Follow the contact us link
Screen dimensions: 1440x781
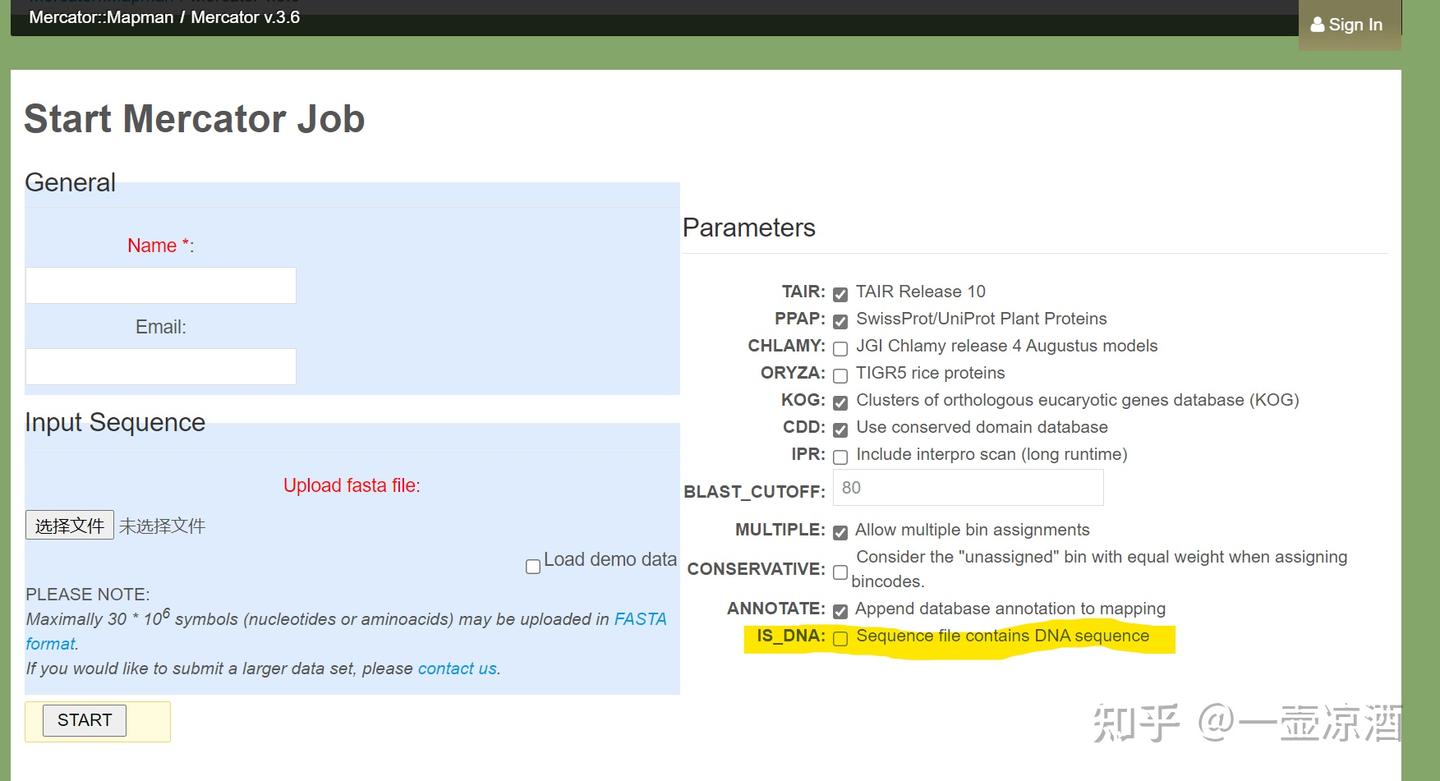point(456,668)
